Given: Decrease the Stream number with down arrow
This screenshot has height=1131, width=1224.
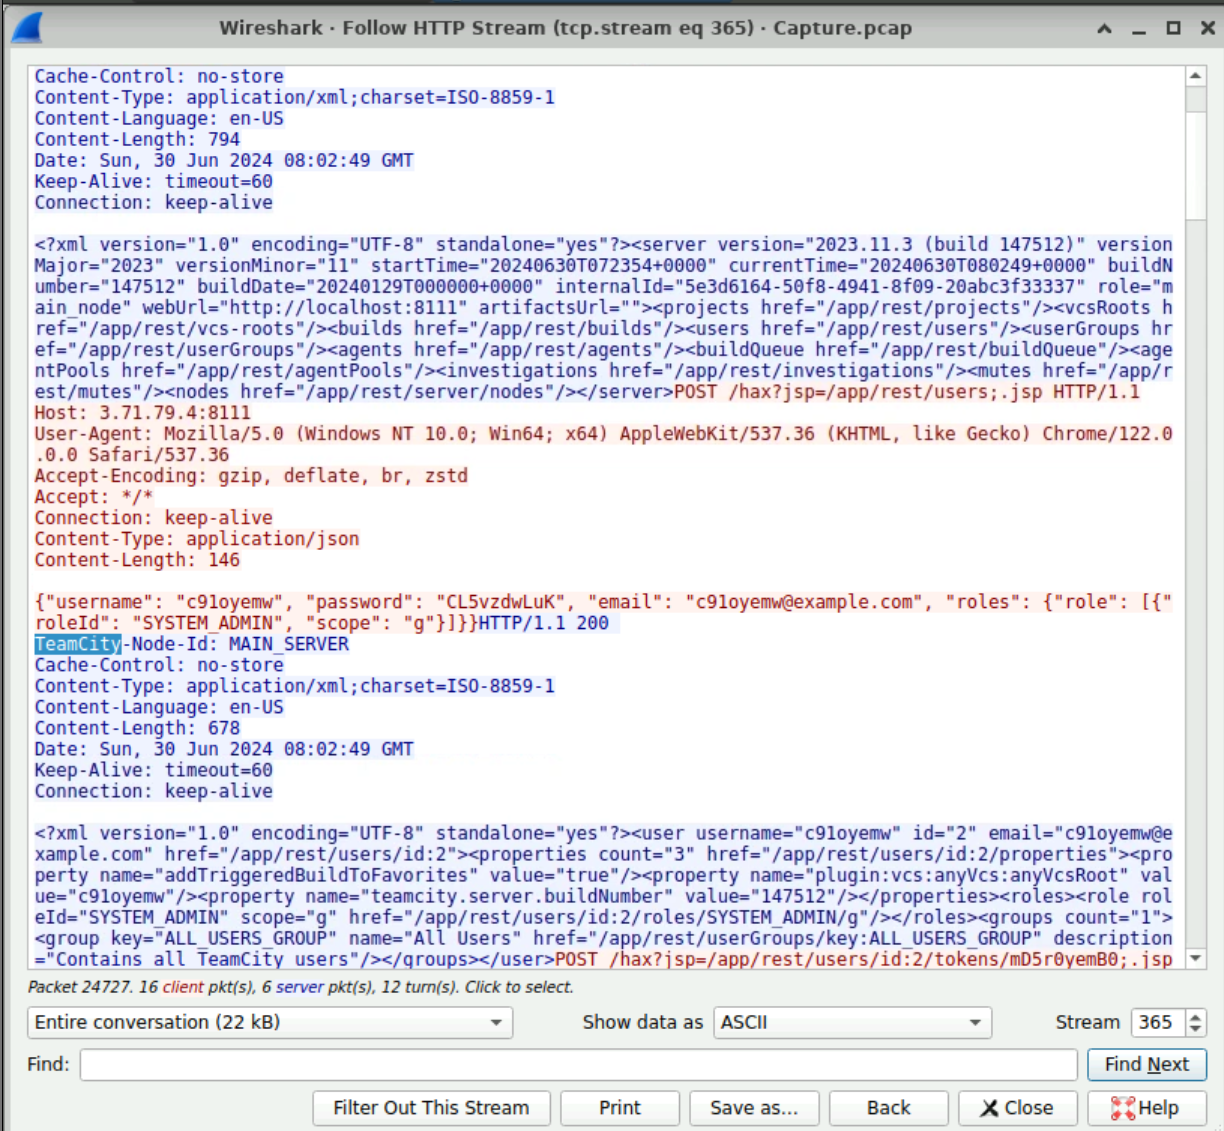Looking at the screenshot, I should pyautogui.click(x=1195, y=1030).
